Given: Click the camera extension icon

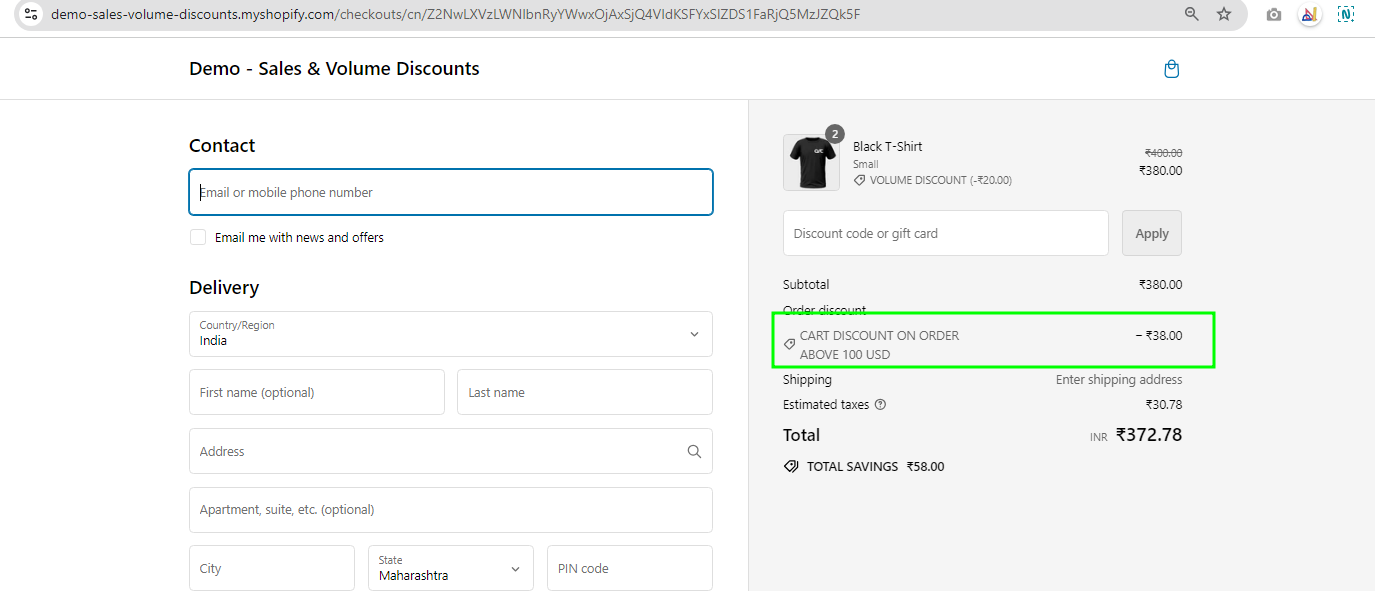Looking at the screenshot, I should [x=1273, y=14].
